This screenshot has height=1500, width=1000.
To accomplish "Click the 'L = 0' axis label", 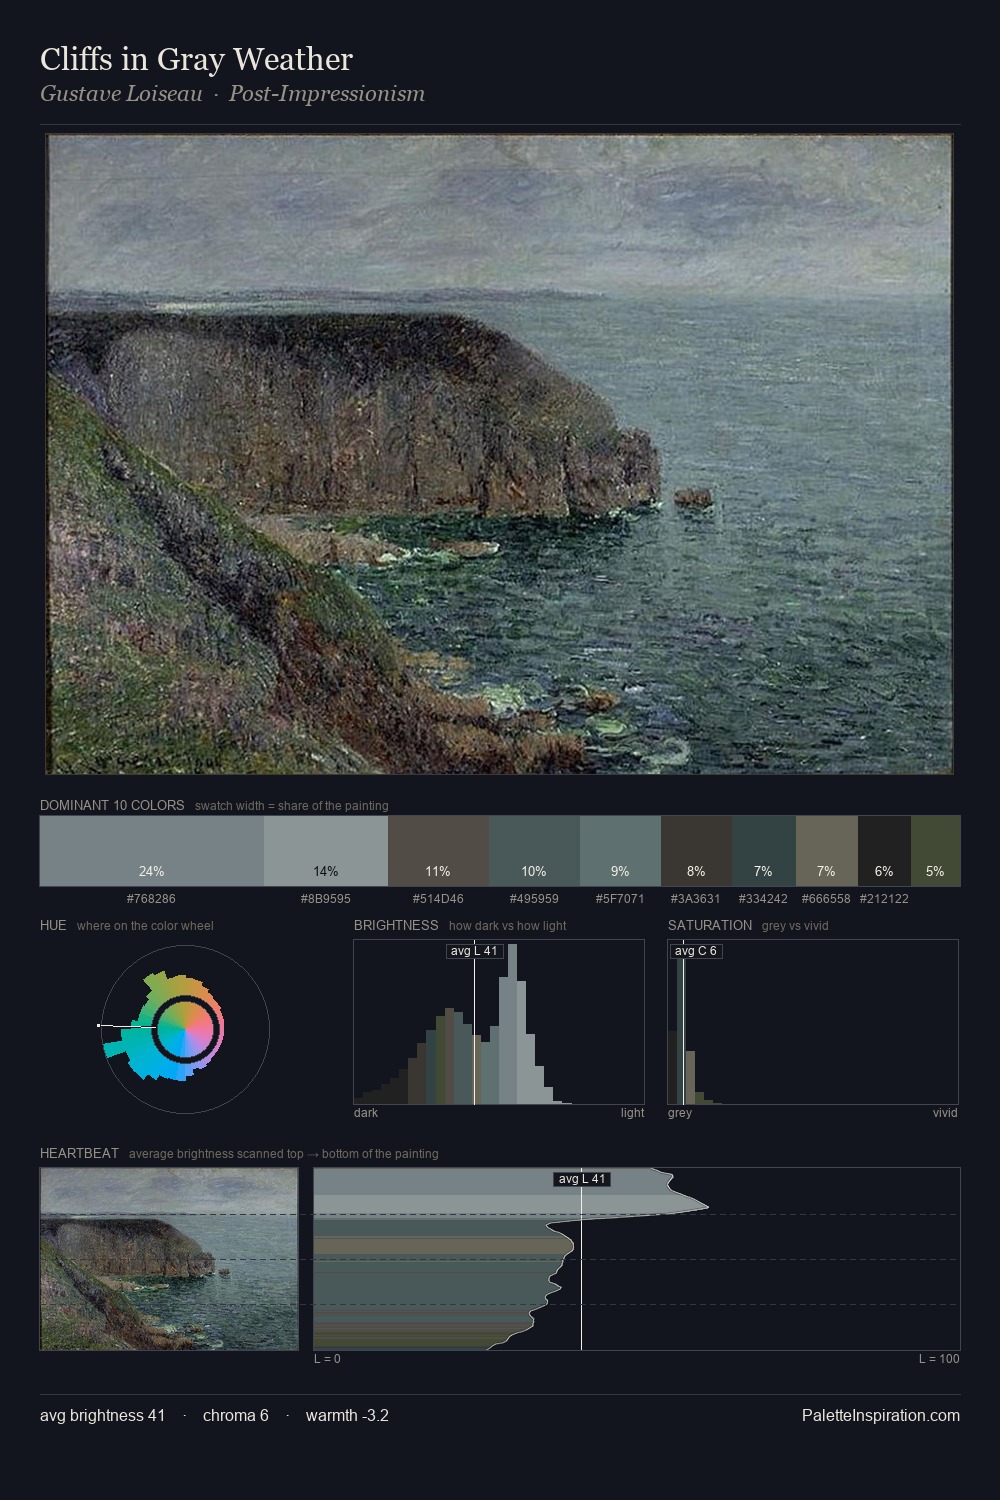I will point(327,1359).
